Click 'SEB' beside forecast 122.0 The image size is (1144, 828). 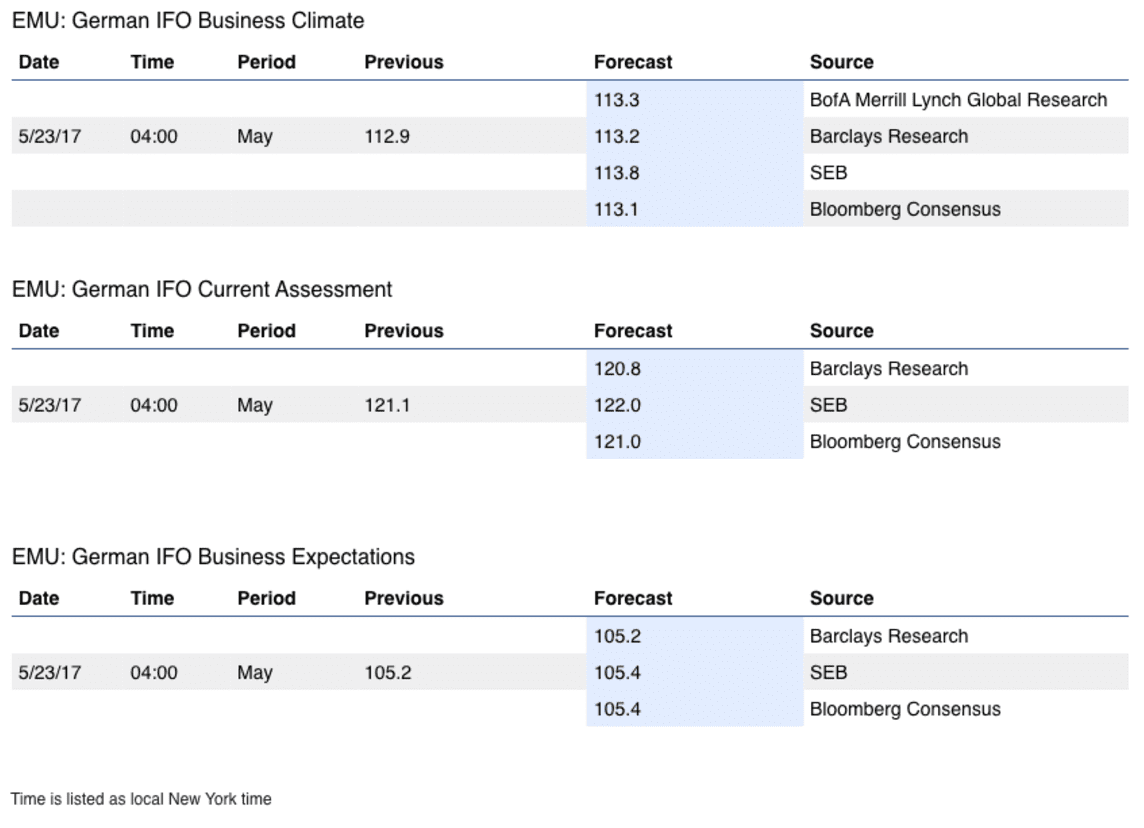[x=828, y=405]
